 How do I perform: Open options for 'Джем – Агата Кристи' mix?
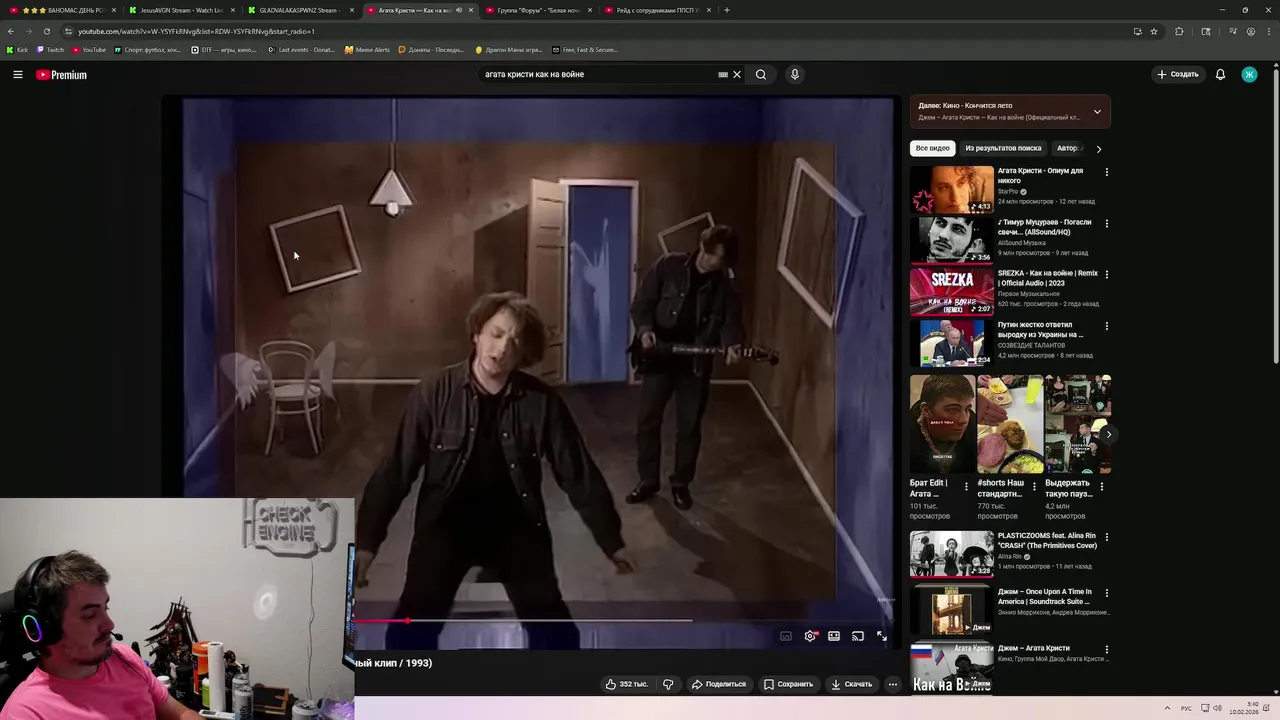coord(1106,649)
